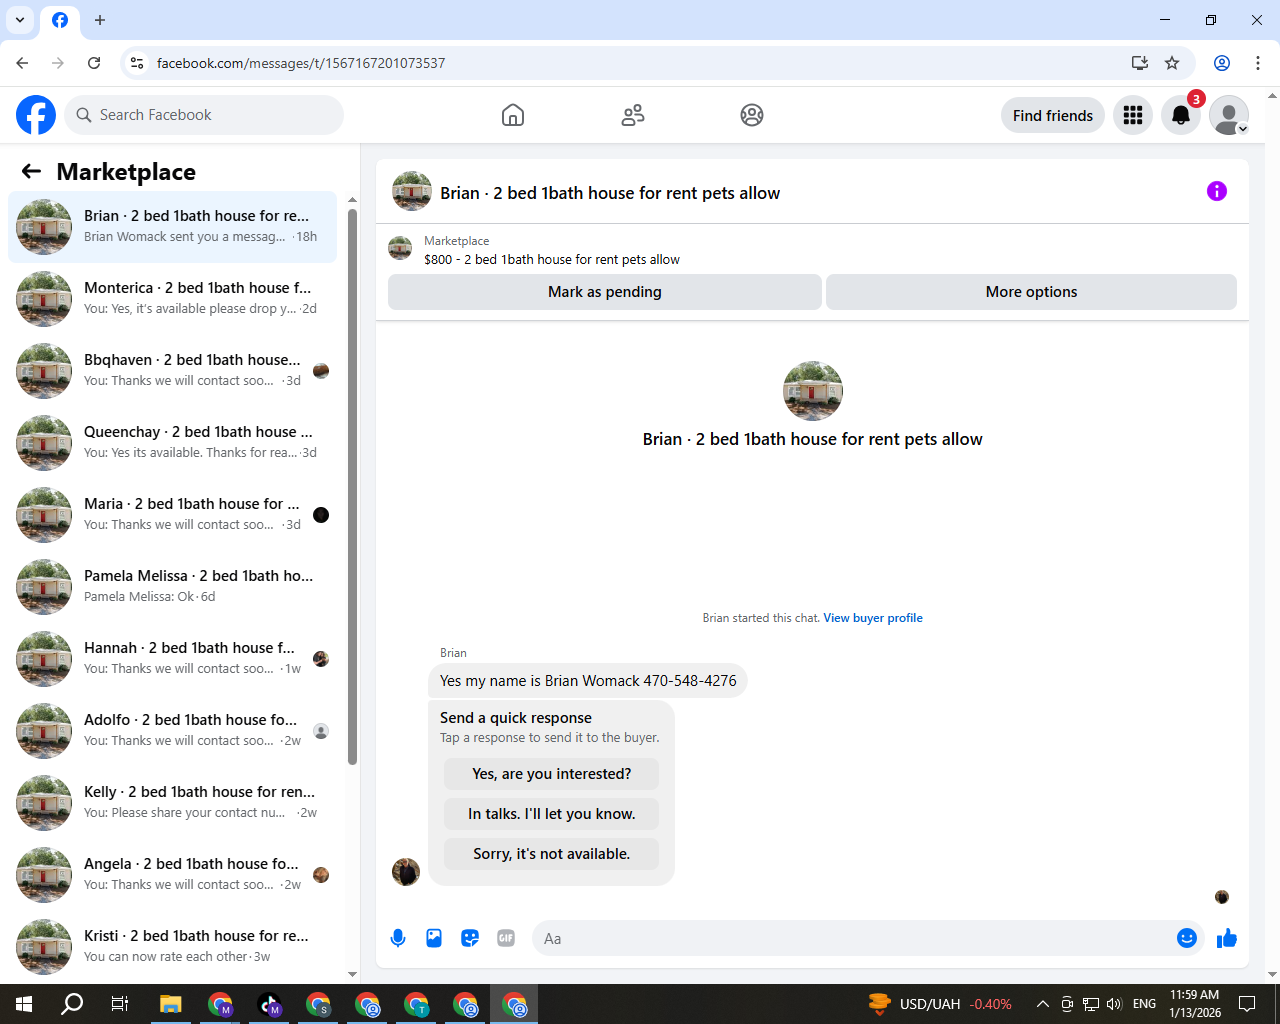Open Angela conversation
The height and width of the screenshot is (1024, 1280).
click(x=172, y=875)
